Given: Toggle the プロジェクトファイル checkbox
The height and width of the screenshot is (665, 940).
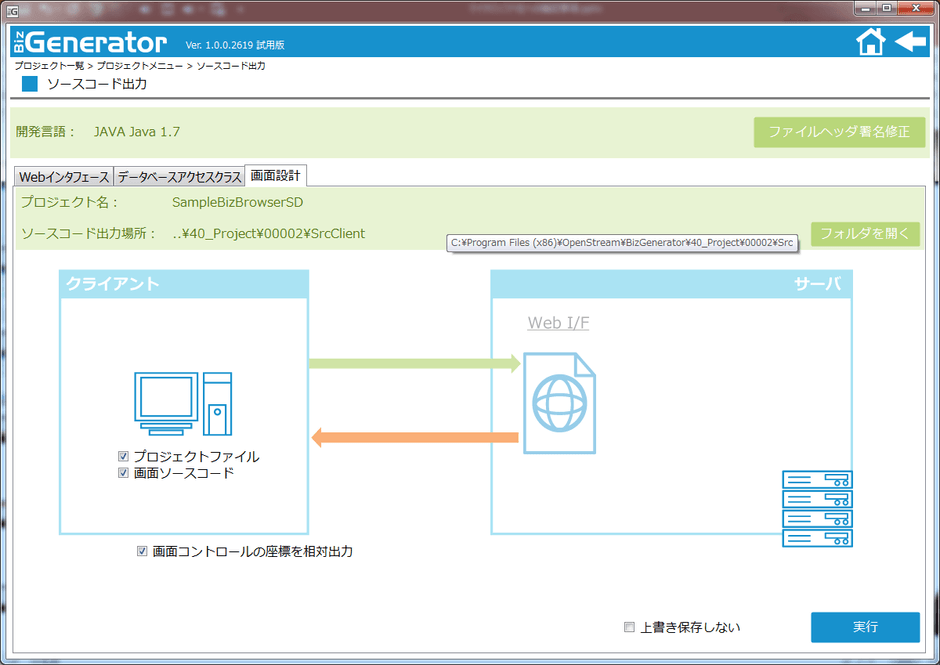Looking at the screenshot, I should click(124, 457).
